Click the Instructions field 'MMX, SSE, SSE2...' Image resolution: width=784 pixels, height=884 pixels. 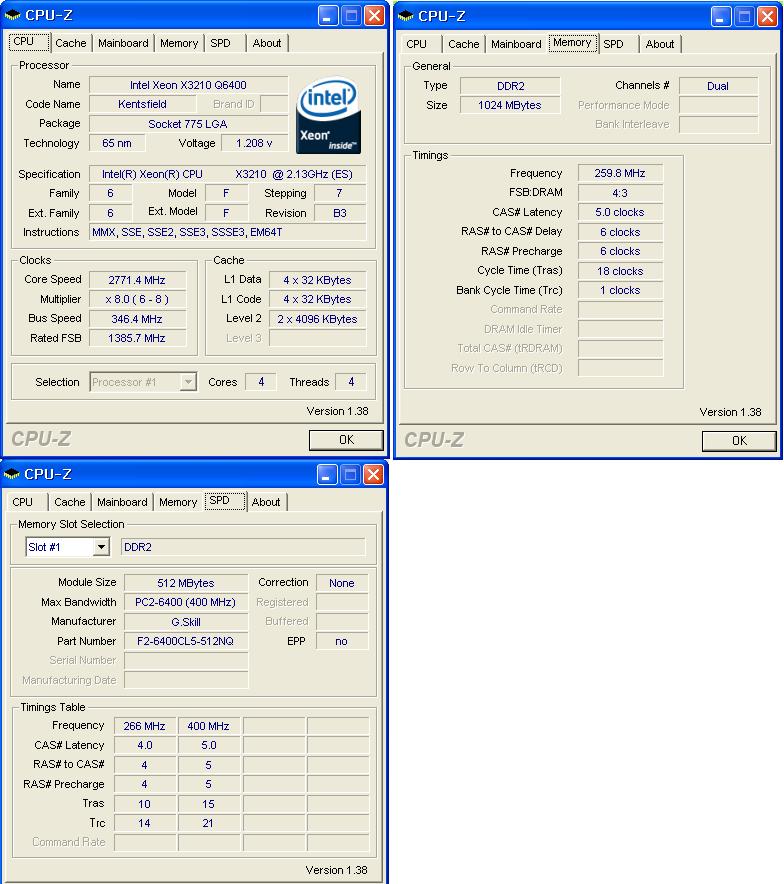pyautogui.click(x=227, y=232)
